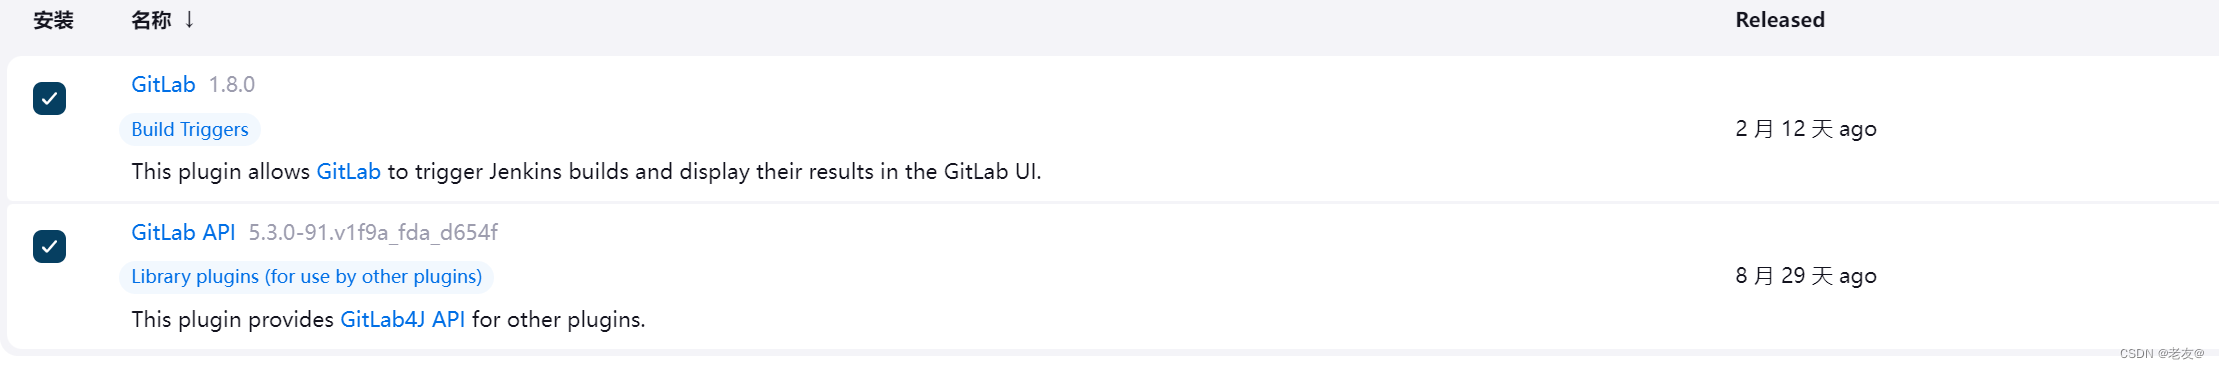Click the sort arrow beside 名称

pyautogui.click(x=189, y=19)
